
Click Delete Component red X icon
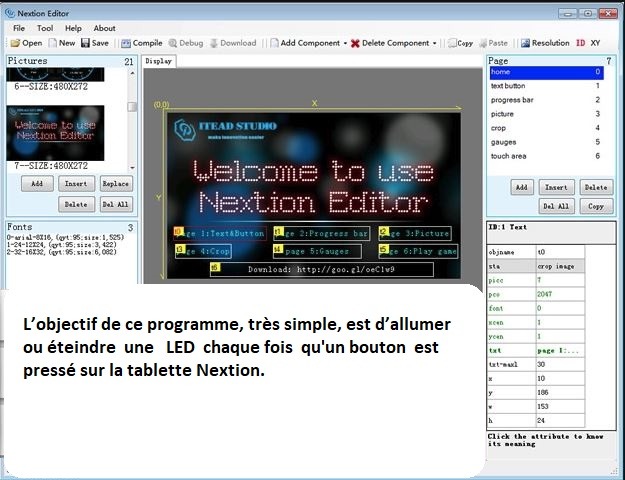pyautogui.click(x=355, y=43)
